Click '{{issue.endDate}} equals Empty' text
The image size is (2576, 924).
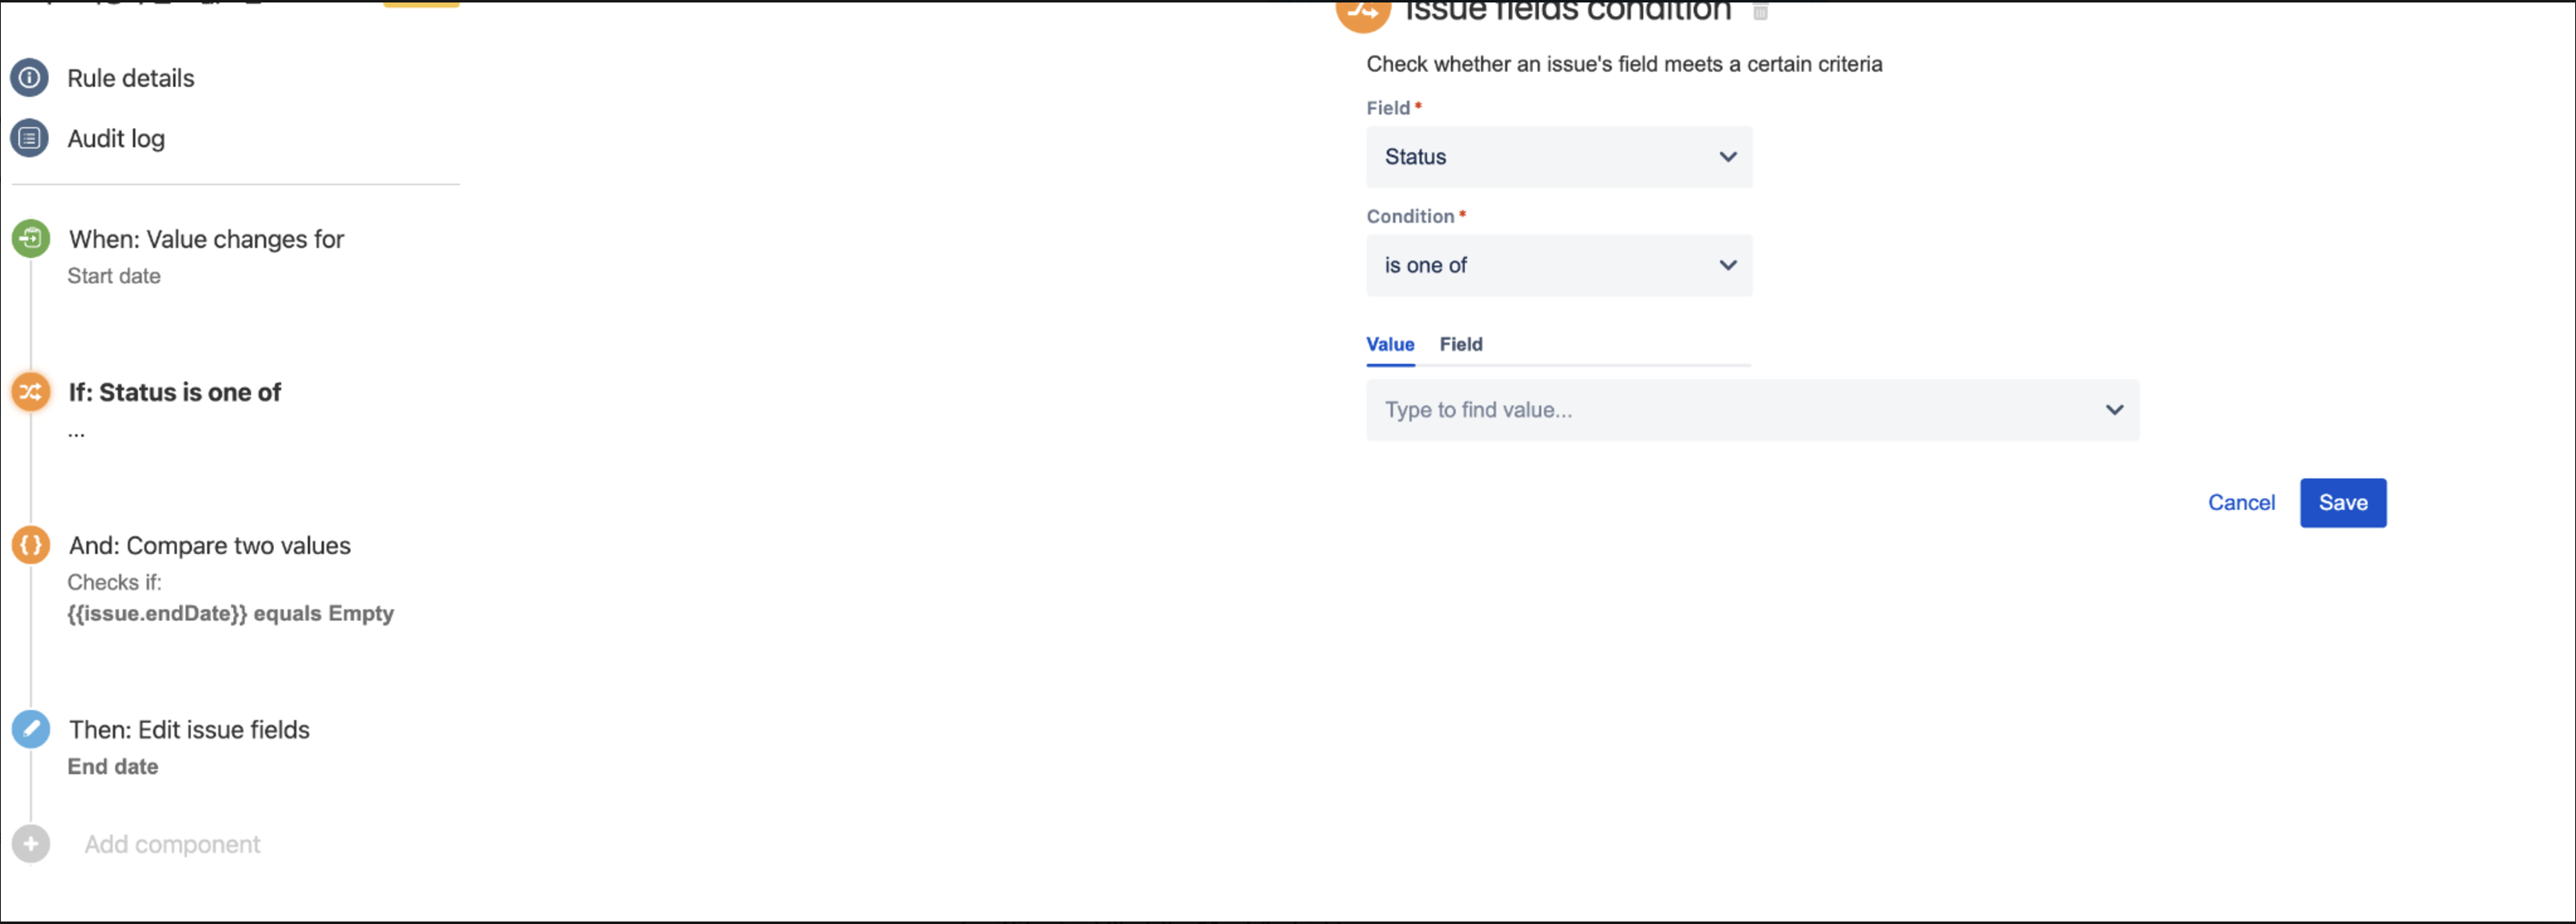(x=231, y=613)
